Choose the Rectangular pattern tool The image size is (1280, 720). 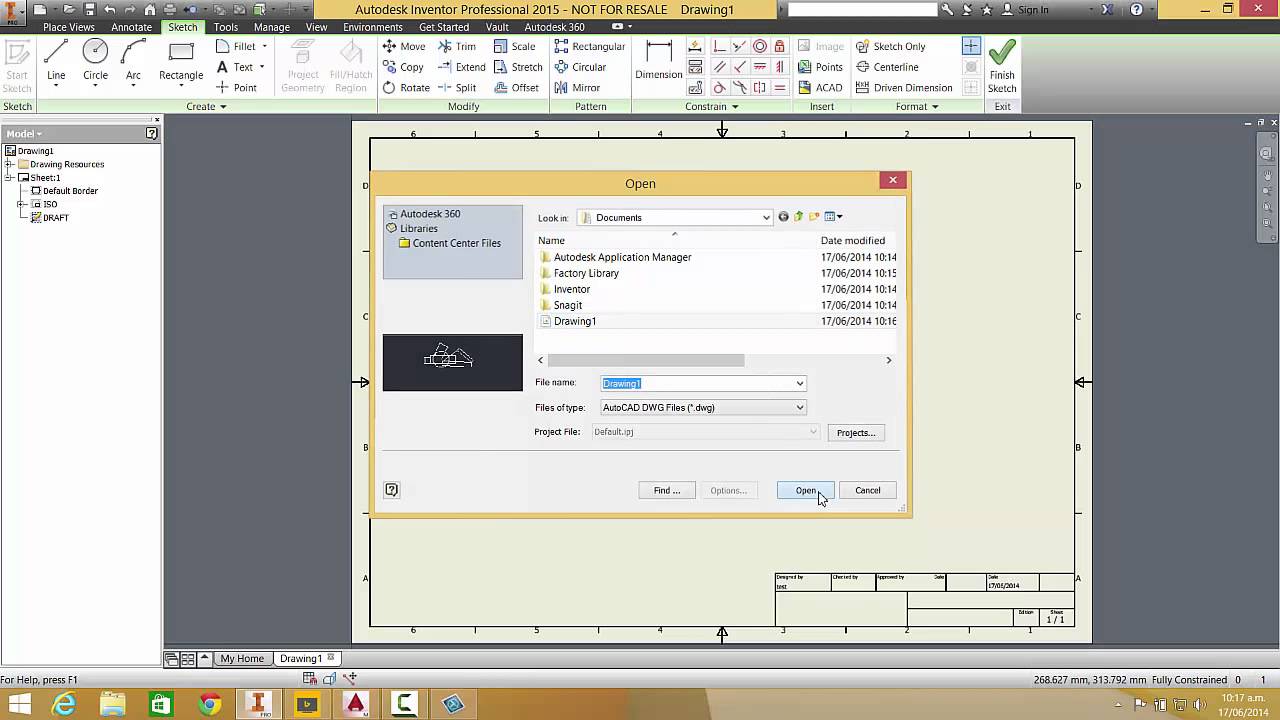590,46
